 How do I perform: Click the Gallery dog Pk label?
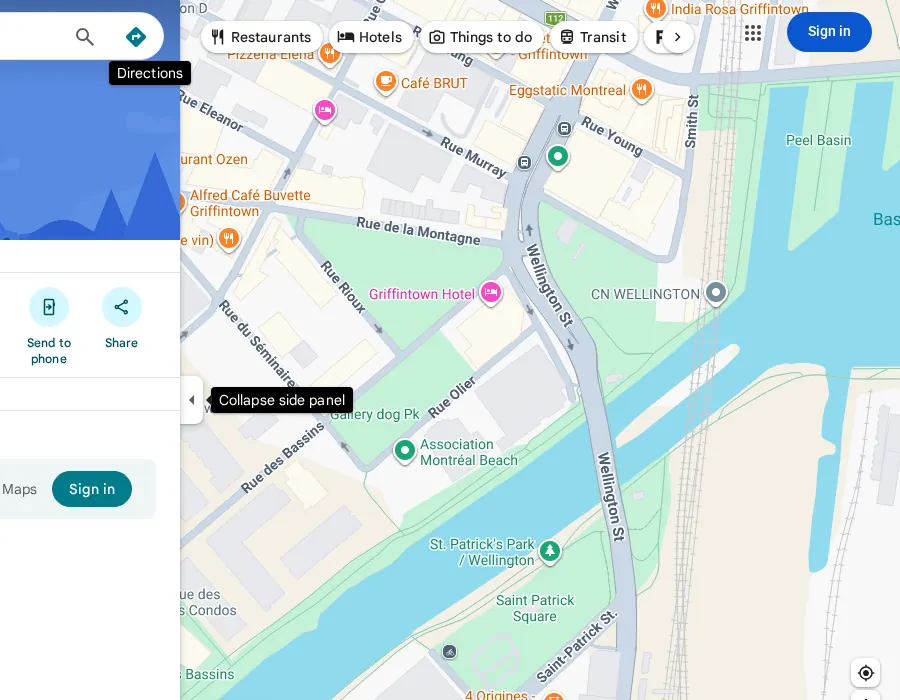pos(375,414)
